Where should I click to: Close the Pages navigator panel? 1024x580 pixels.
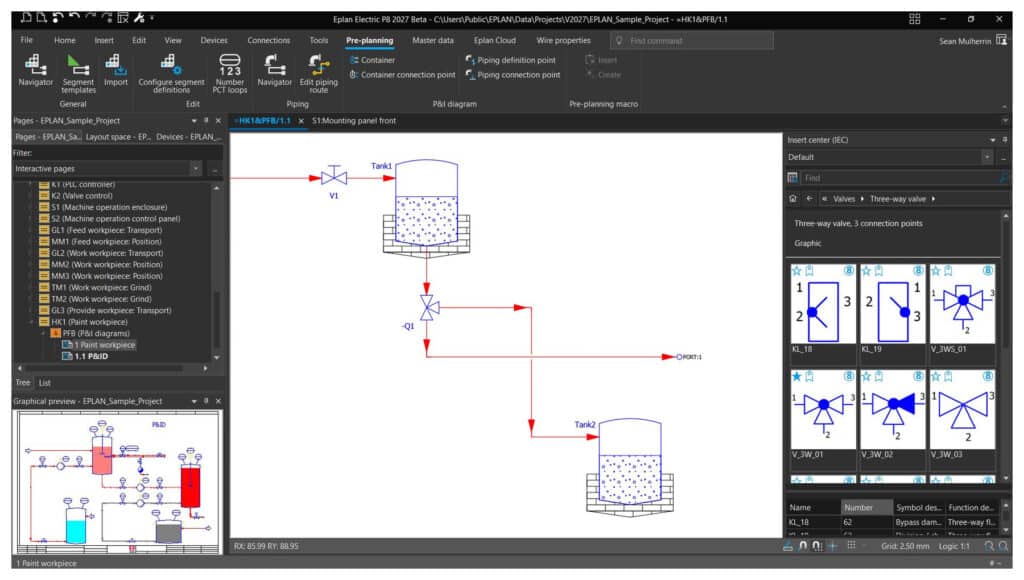point(218,121)
